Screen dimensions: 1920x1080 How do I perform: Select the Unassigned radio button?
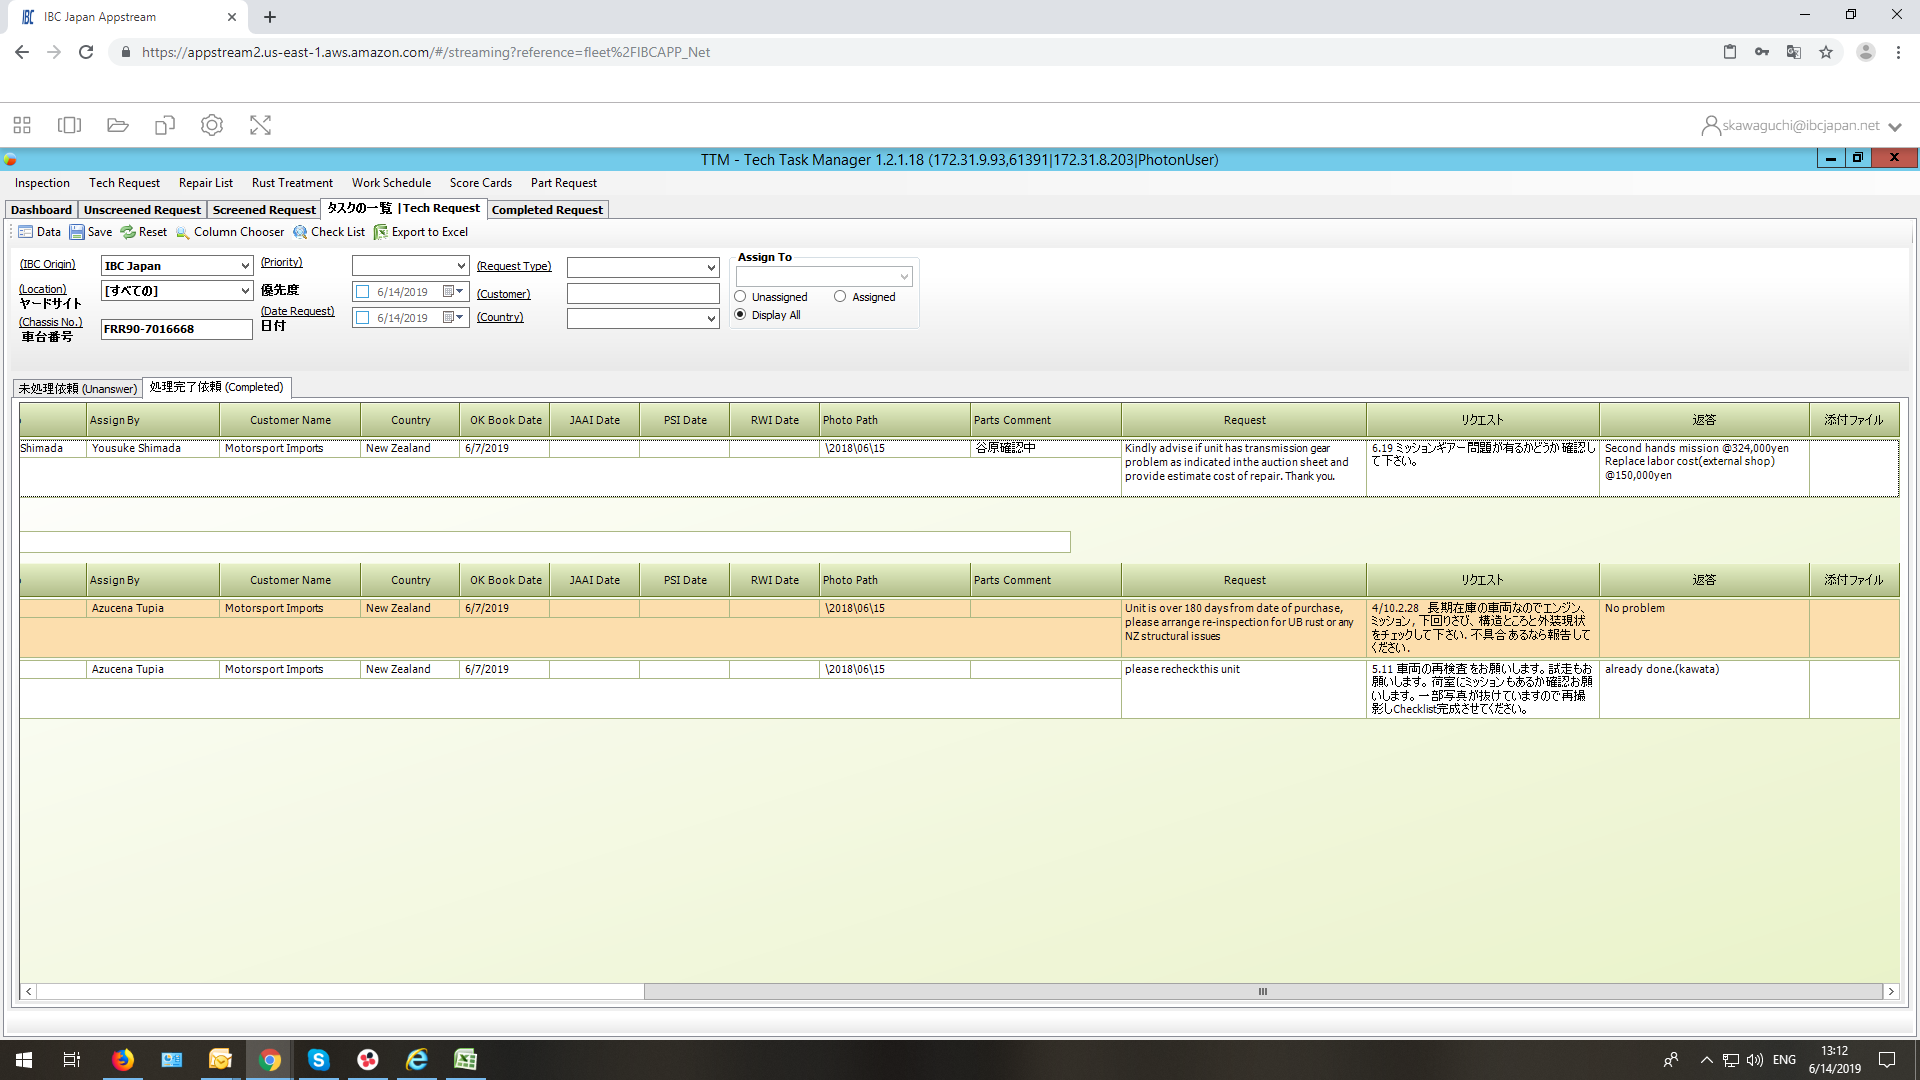[x=740, y=297]
